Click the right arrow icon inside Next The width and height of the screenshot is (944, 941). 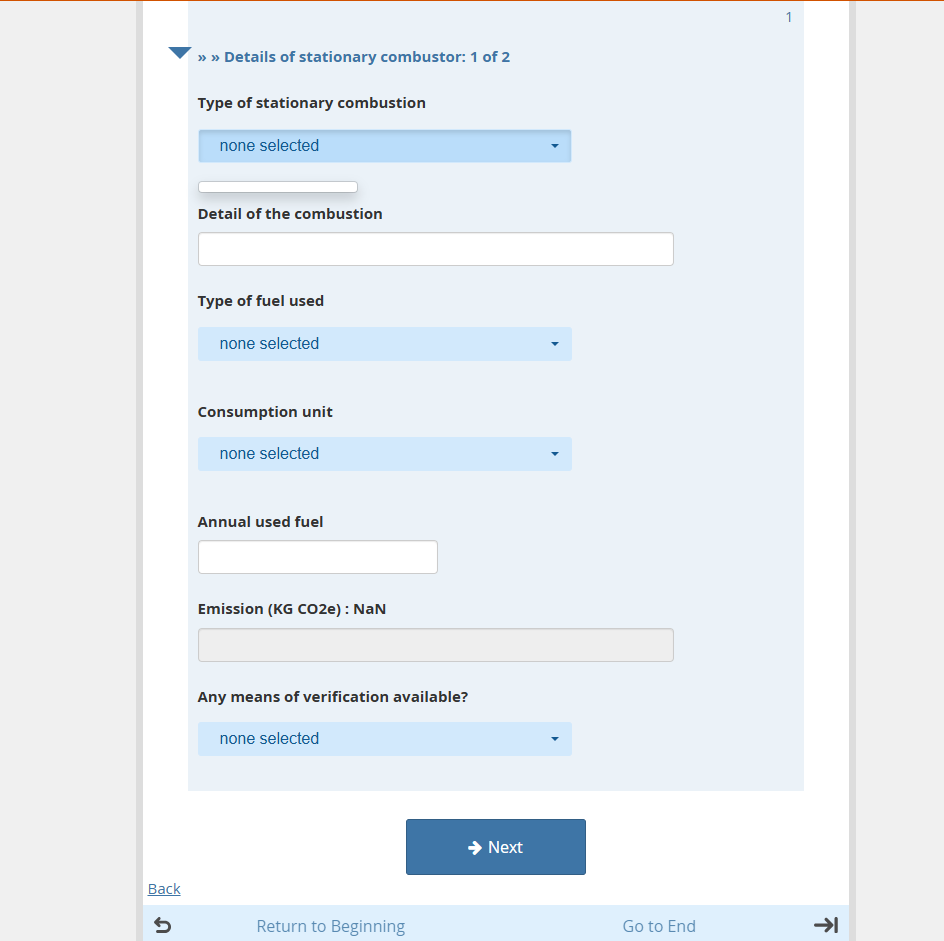(x=475, y=848)
